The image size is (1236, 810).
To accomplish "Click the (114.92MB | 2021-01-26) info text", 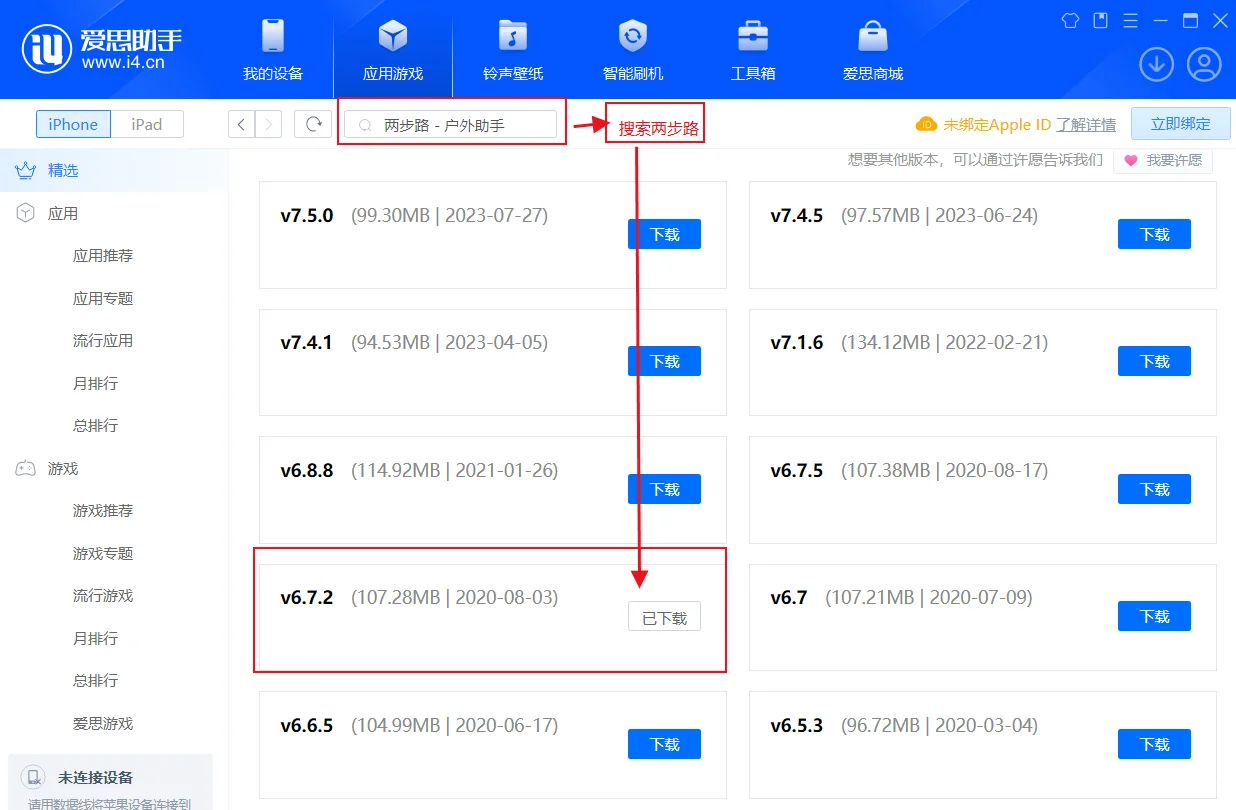I will point(454,470).
